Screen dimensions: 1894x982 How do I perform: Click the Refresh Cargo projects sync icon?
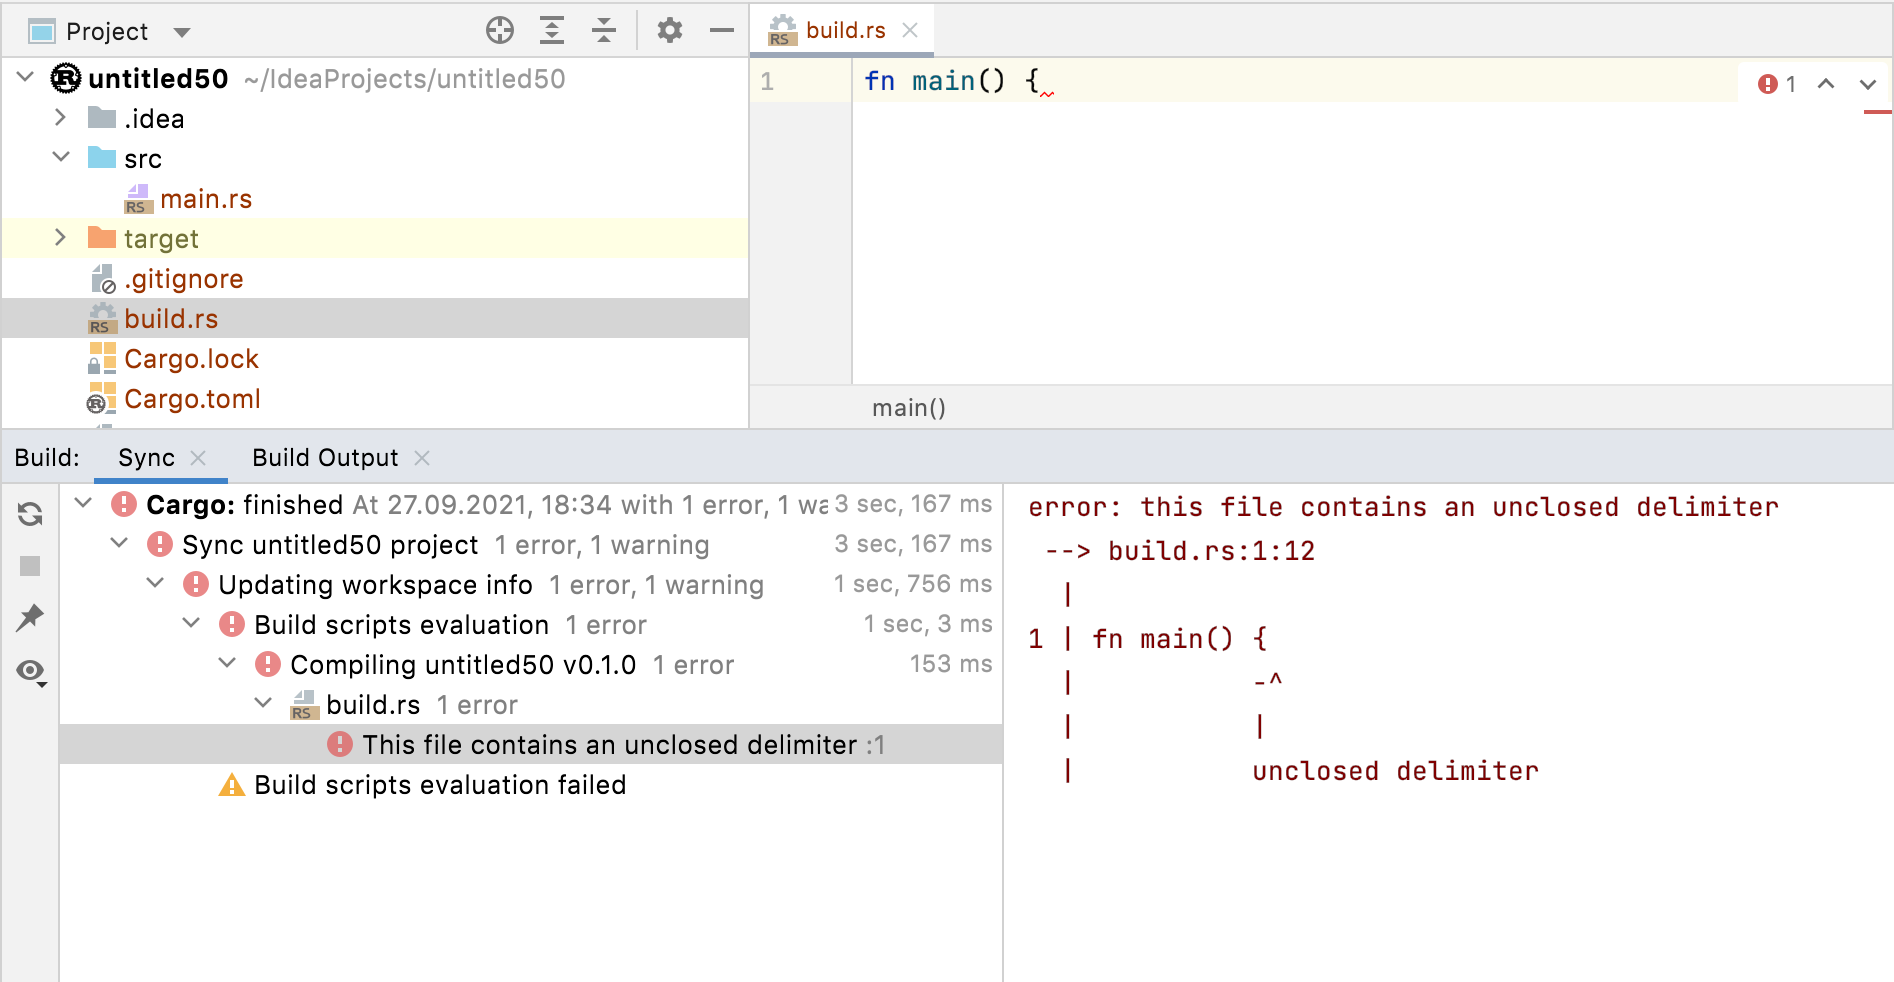point(30,514)
